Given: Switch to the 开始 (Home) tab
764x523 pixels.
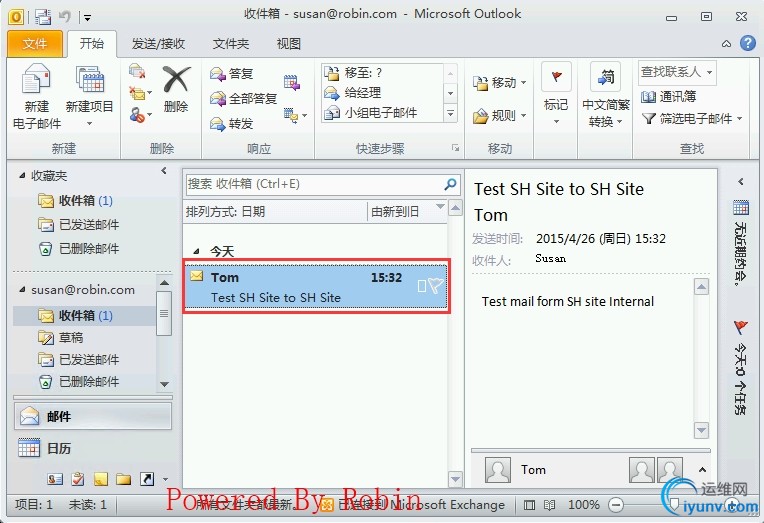Looking at the screenshot, I should pos(92,44).
